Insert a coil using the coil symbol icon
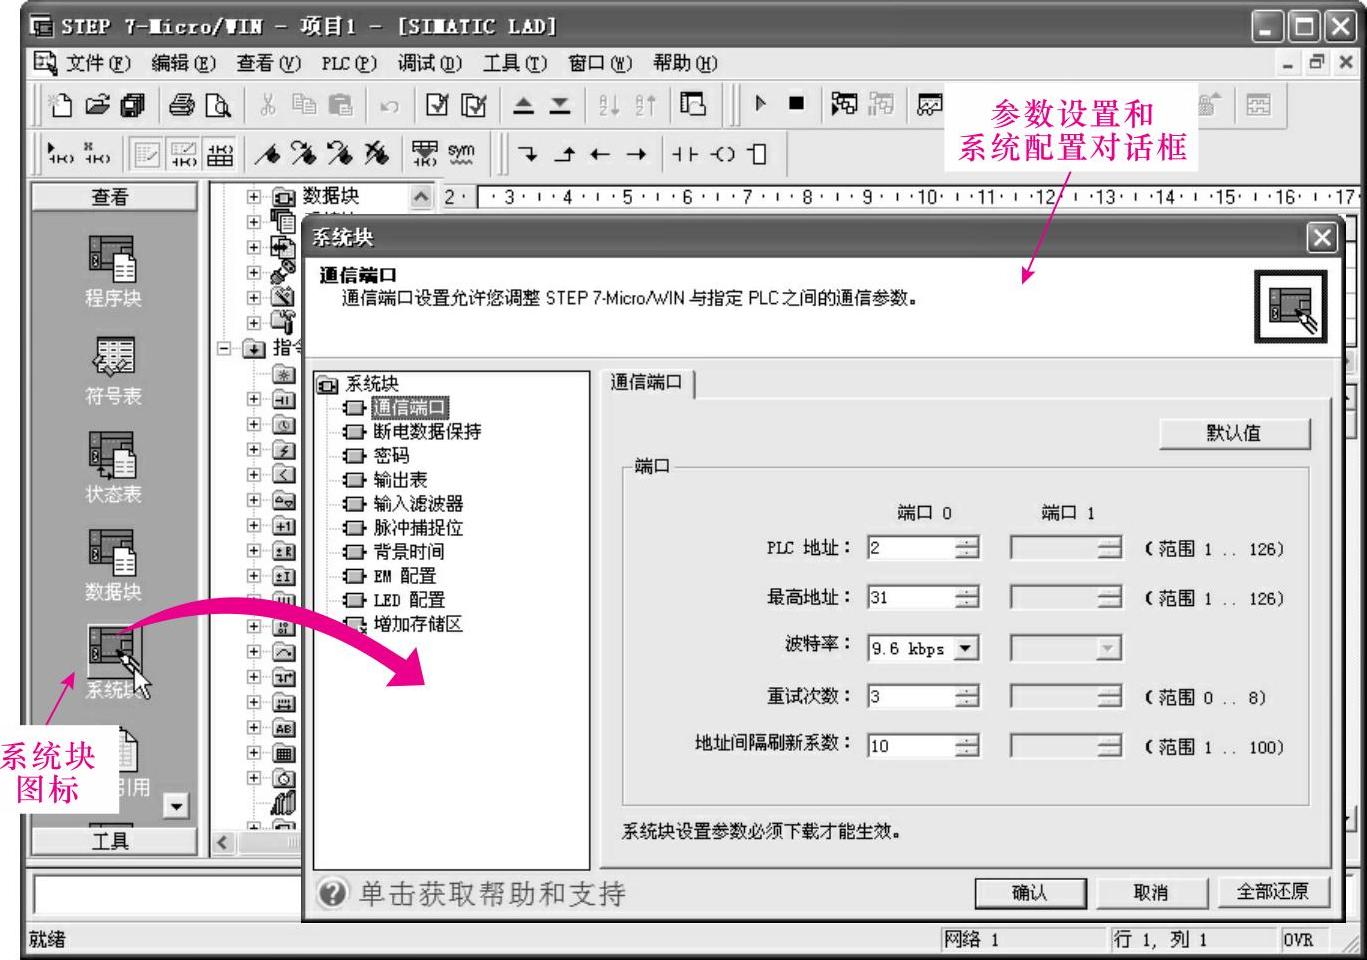This screenshot has height=960, width=1367. [x=722, y=154]
